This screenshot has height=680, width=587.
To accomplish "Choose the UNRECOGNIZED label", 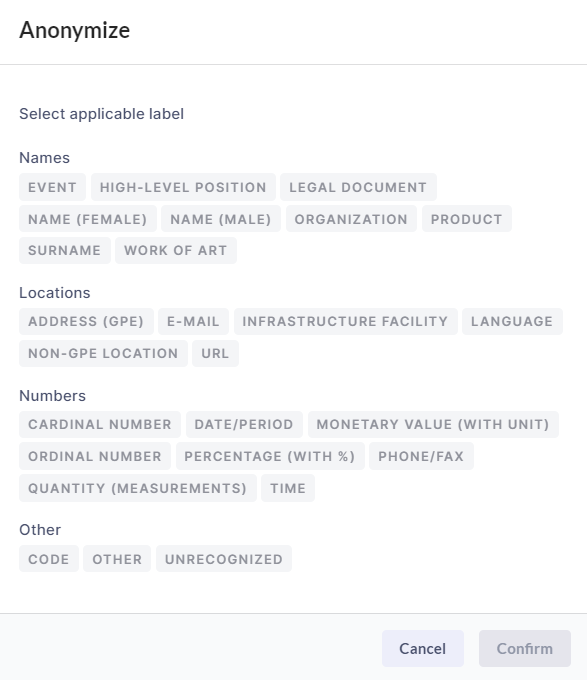I will click(x=224, y=559).
